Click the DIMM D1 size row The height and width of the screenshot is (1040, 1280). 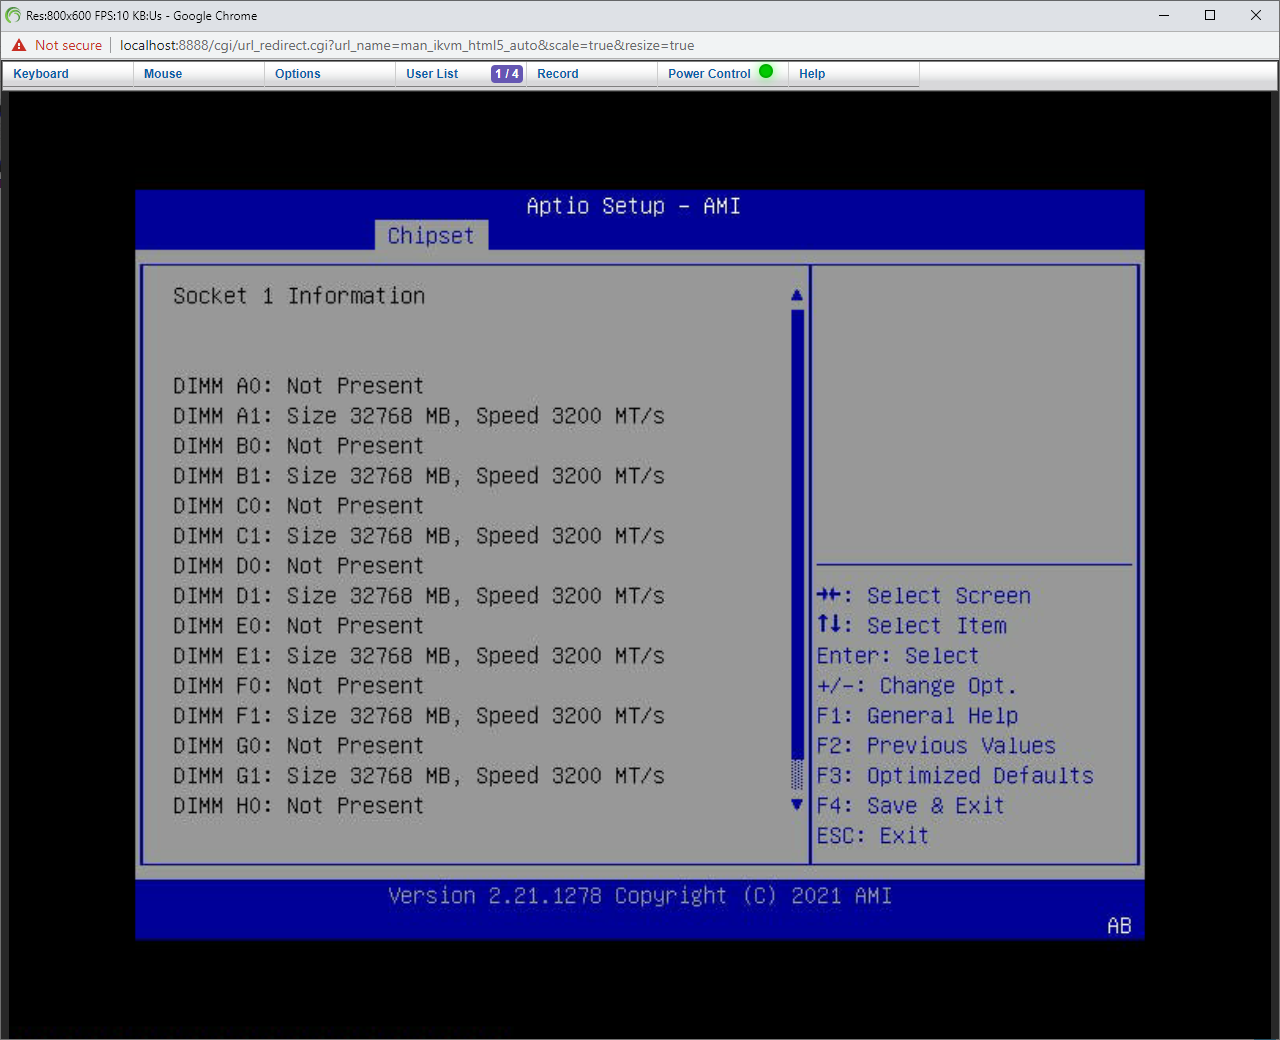click(x=419, y=596)
